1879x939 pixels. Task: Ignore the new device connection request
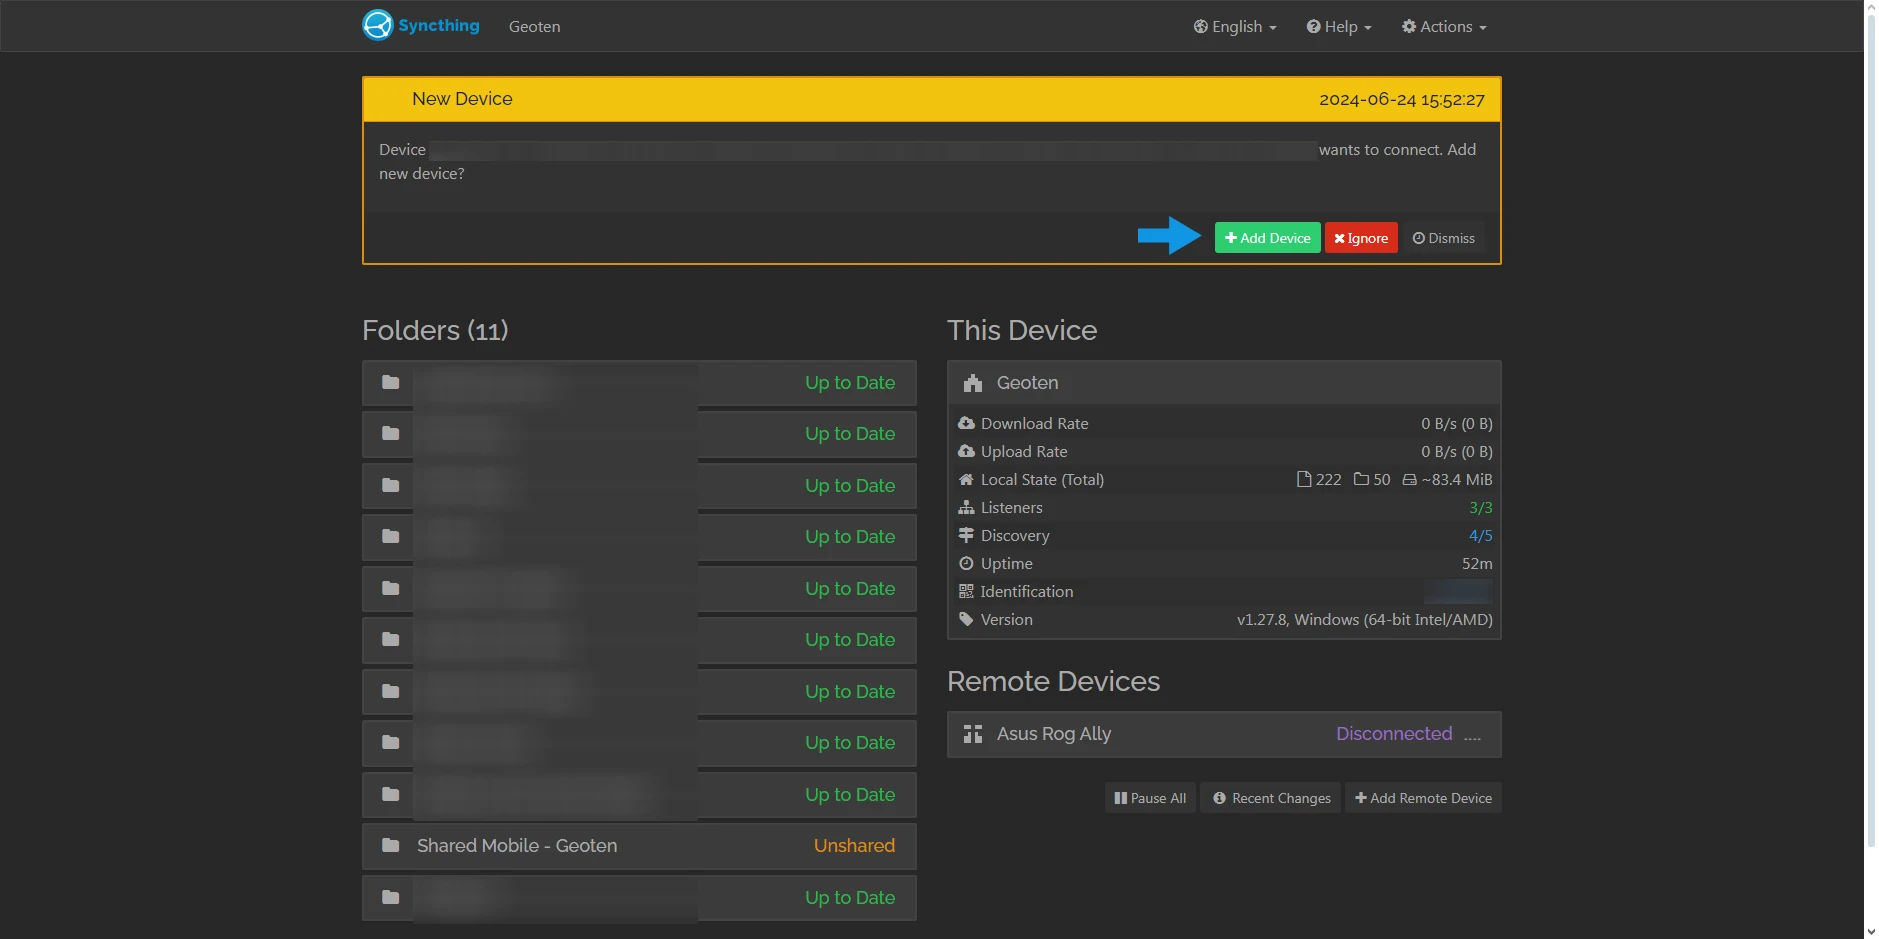coord(1360,237)
